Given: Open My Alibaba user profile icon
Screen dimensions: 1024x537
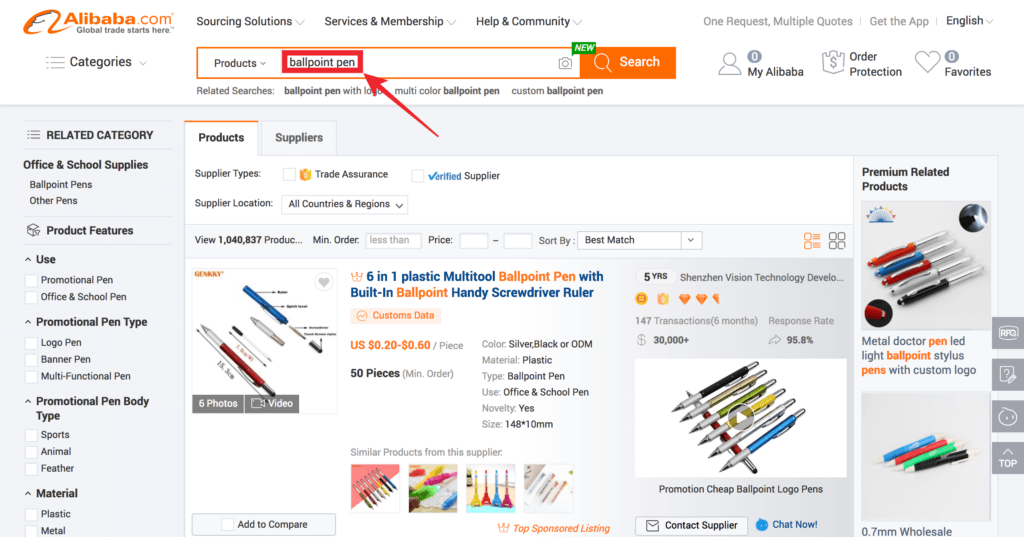Looking at the screenshot, I should (x=729, y=64).
